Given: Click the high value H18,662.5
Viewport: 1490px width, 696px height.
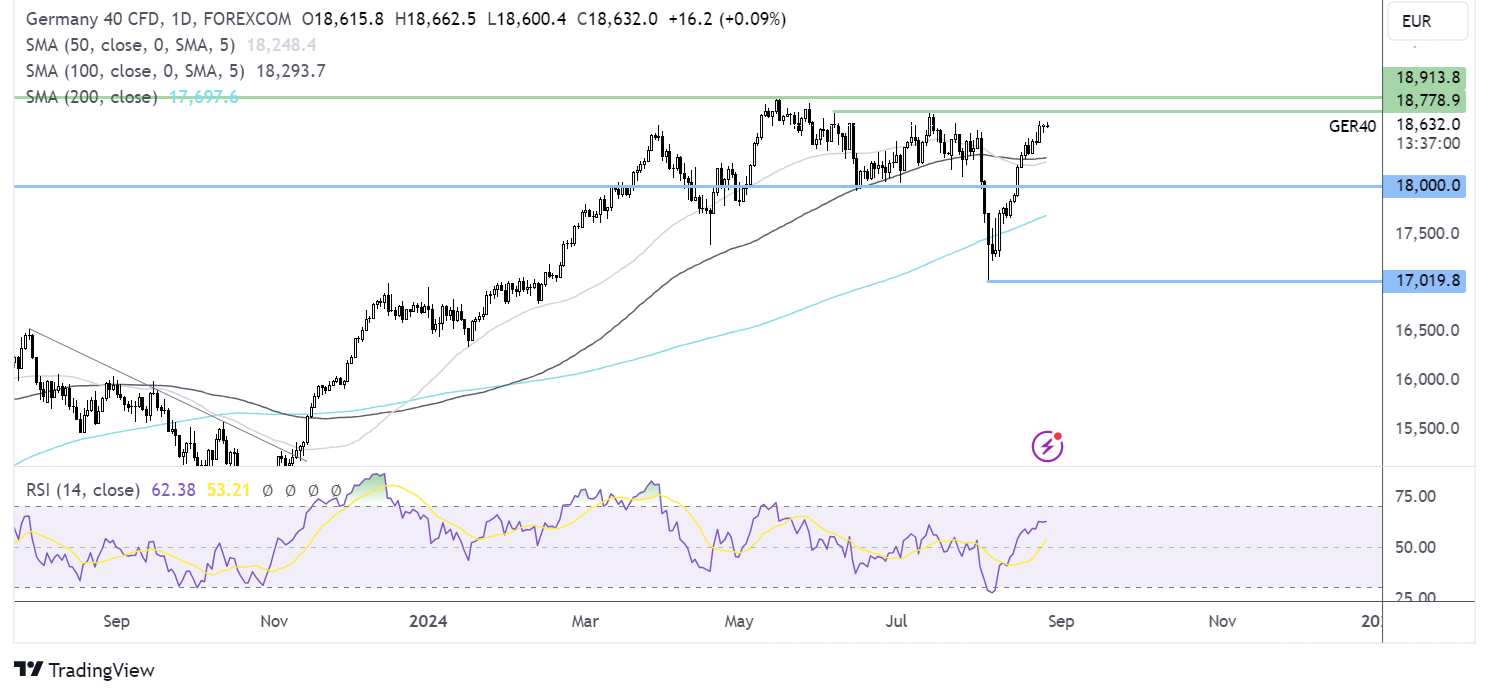Looking at the screenshot, I should click(437, 20).
